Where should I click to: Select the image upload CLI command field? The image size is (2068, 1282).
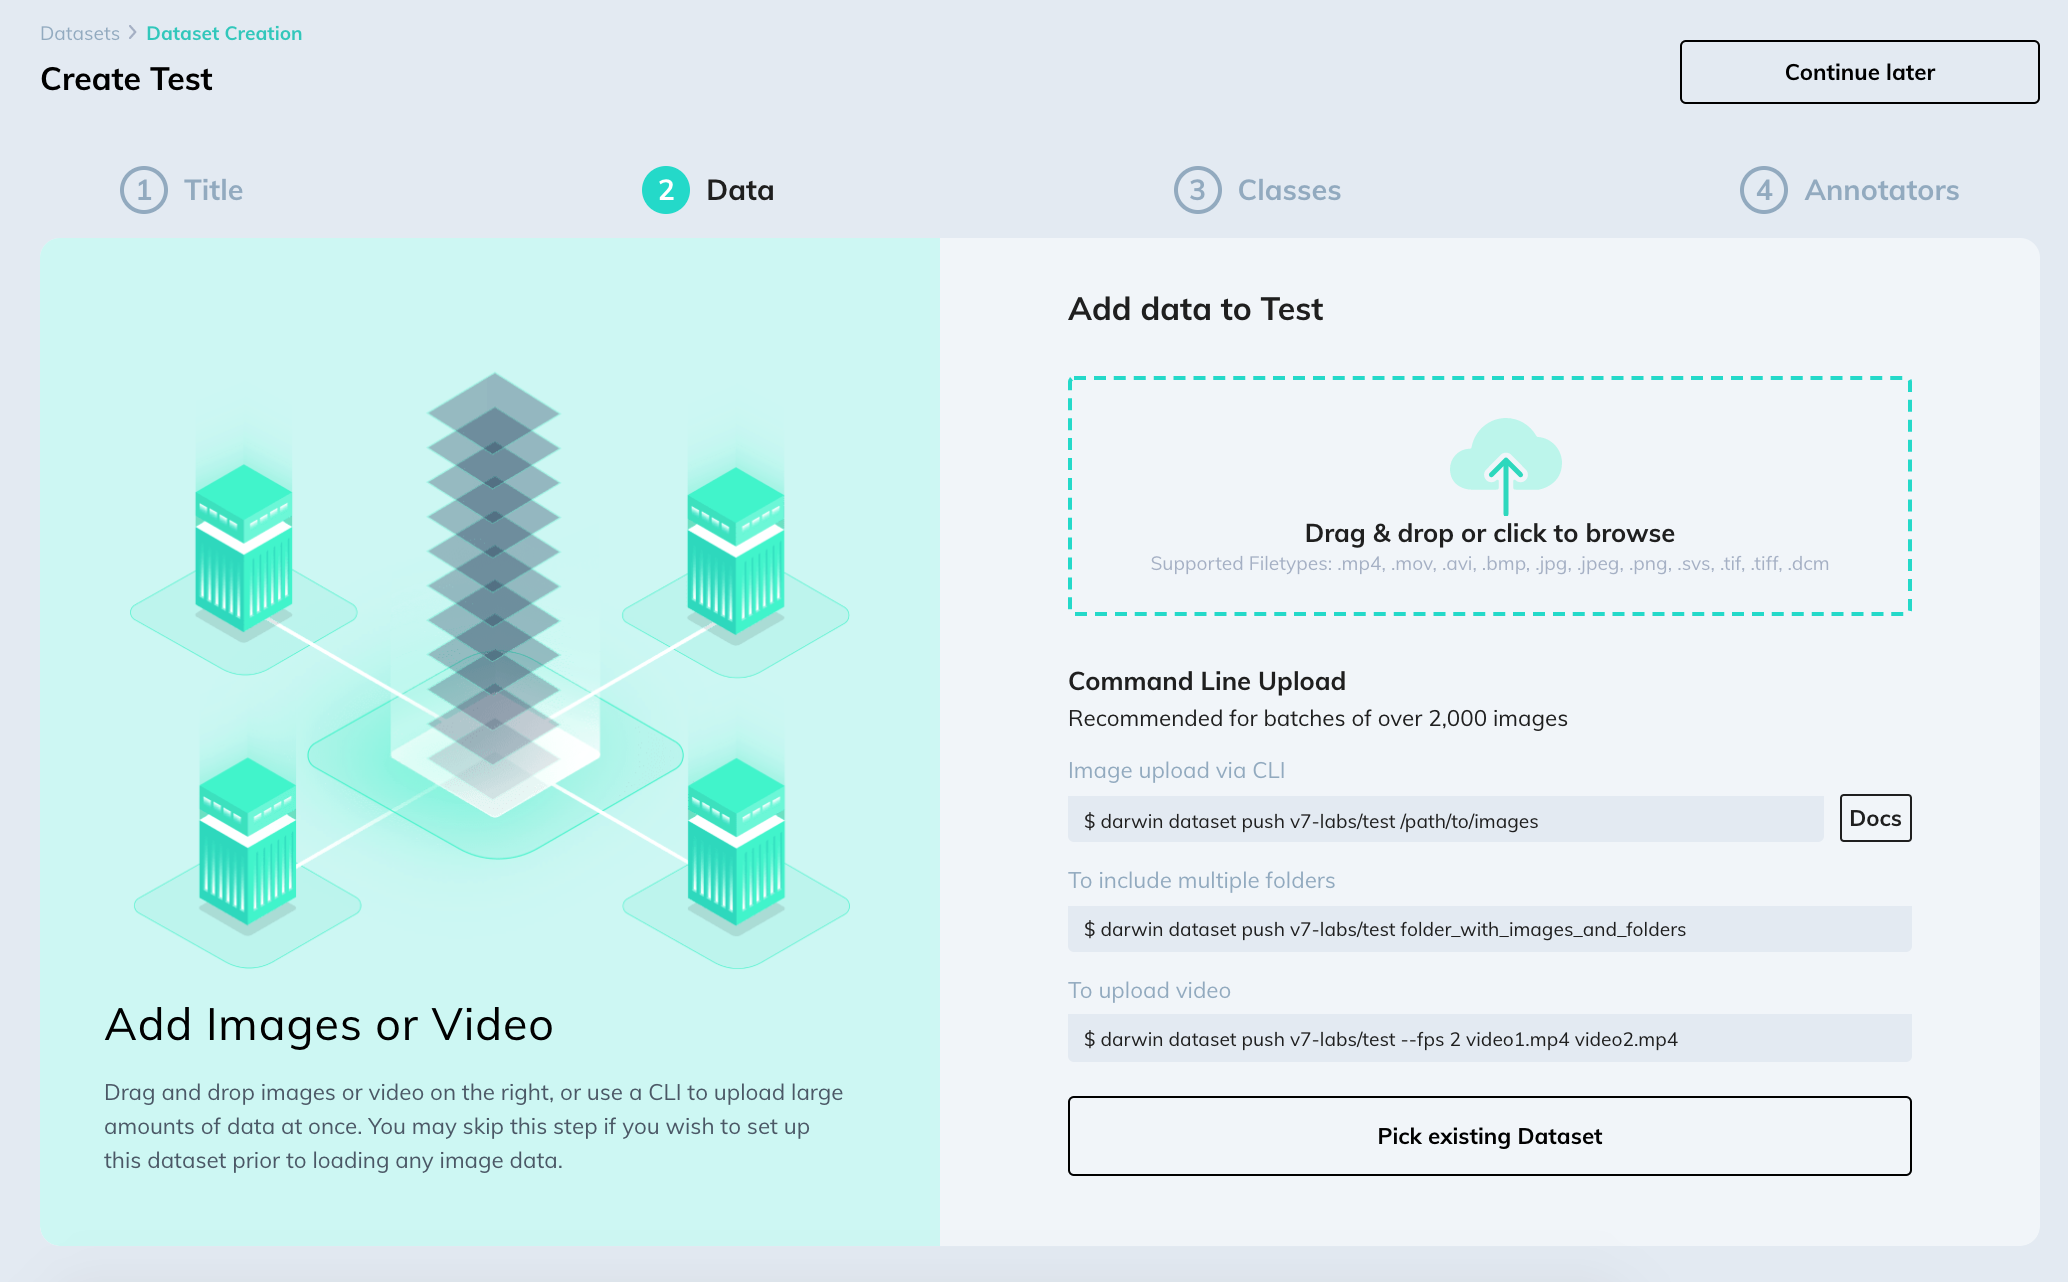click(1445, 820)
